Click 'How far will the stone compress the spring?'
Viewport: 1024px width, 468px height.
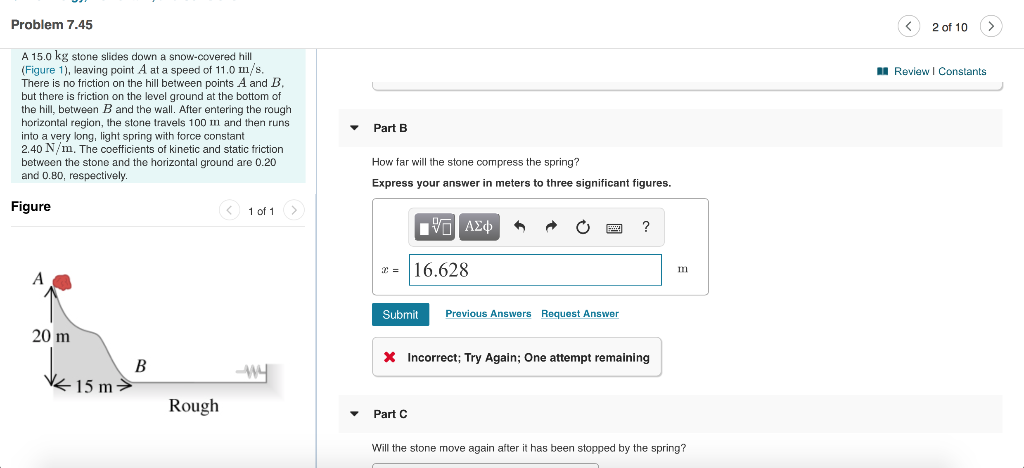pos(475,162)
